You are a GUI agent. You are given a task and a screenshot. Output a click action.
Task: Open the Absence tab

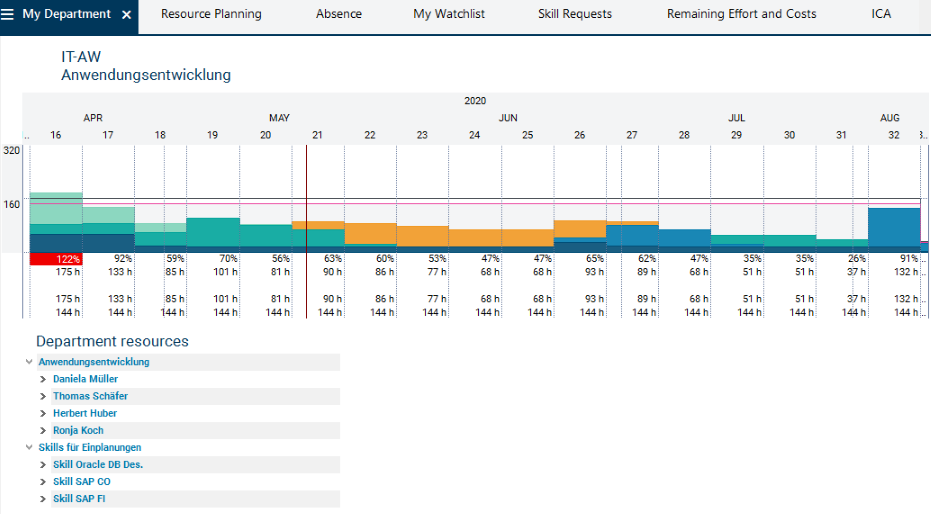(x=339, y=14)
